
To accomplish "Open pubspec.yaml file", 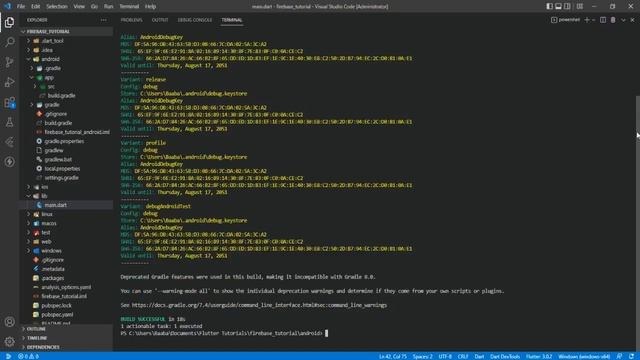I will click(x=66, y=315).
